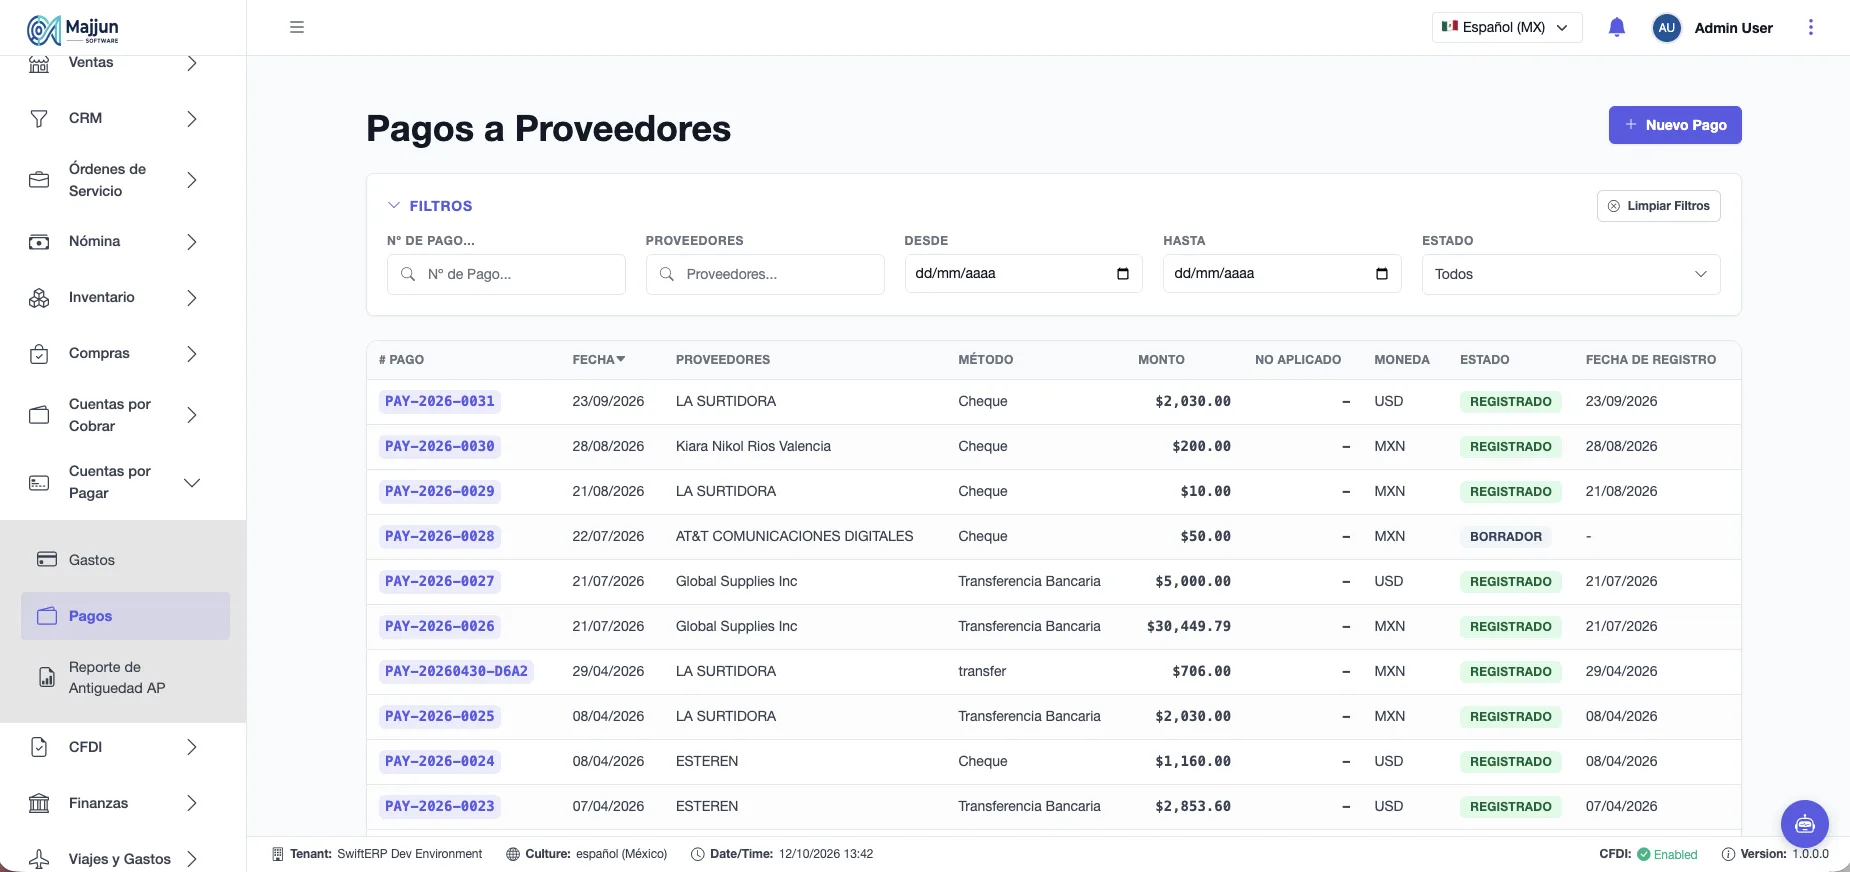The image size is (1850, 872).
Task: Open the Desde date calendar picker
Action: click(x=1123, y=274)
